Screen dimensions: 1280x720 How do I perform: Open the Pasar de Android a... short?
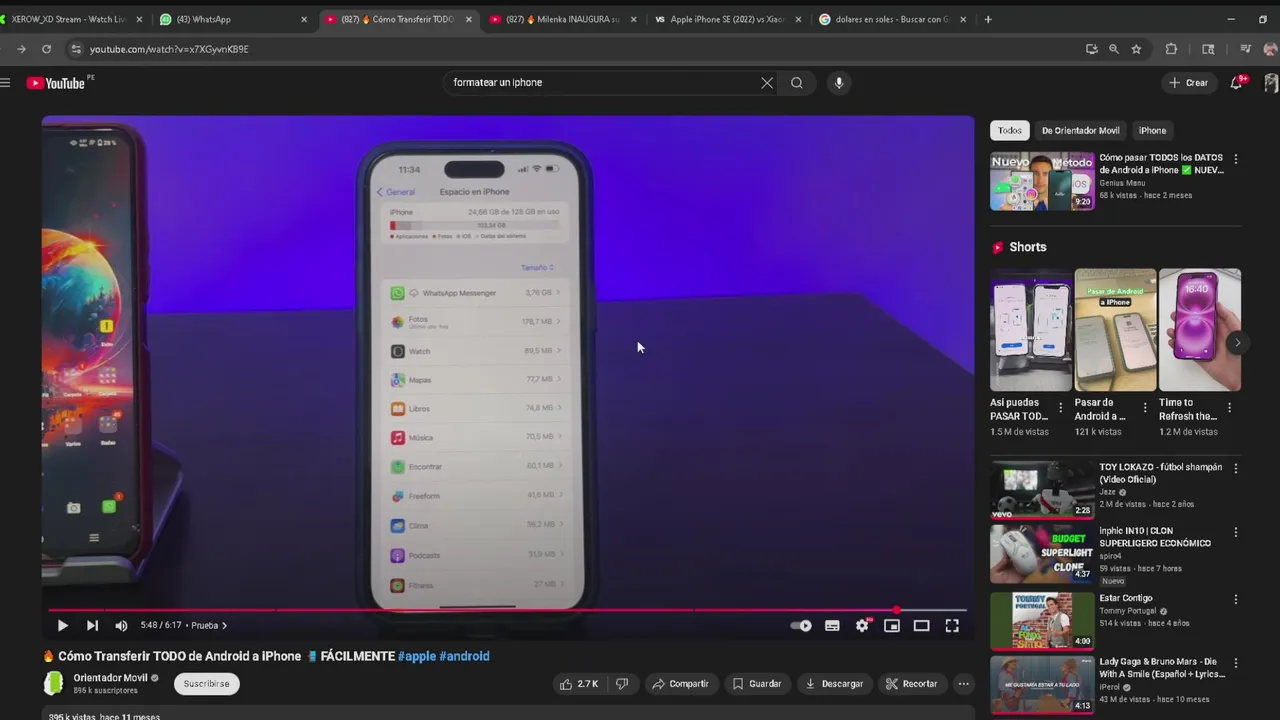(x=1115, y=330)
